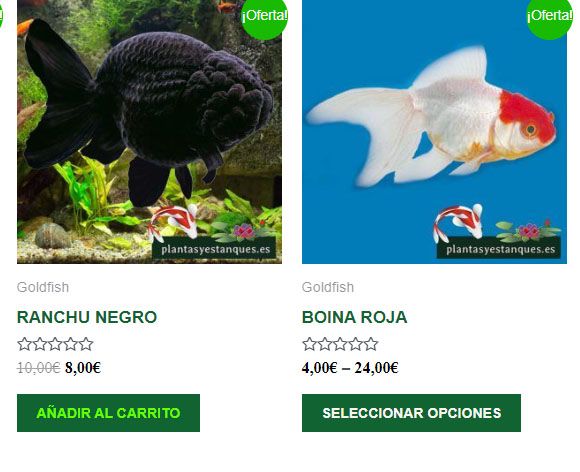The image size is (580, 472).
Task: Click the 8,00€ sale price
Action: point(83,368)
